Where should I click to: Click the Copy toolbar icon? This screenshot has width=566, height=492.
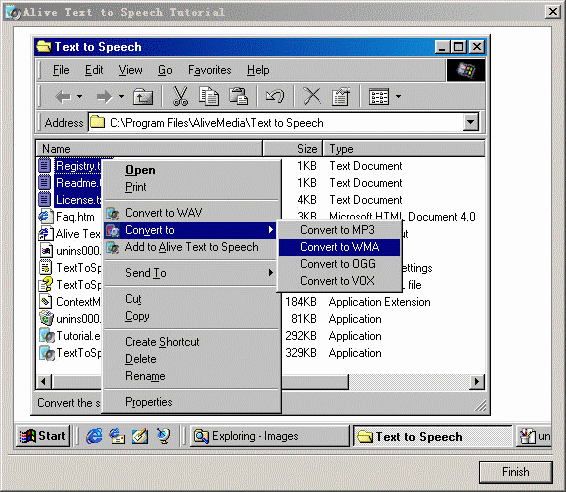coord(209,96)
